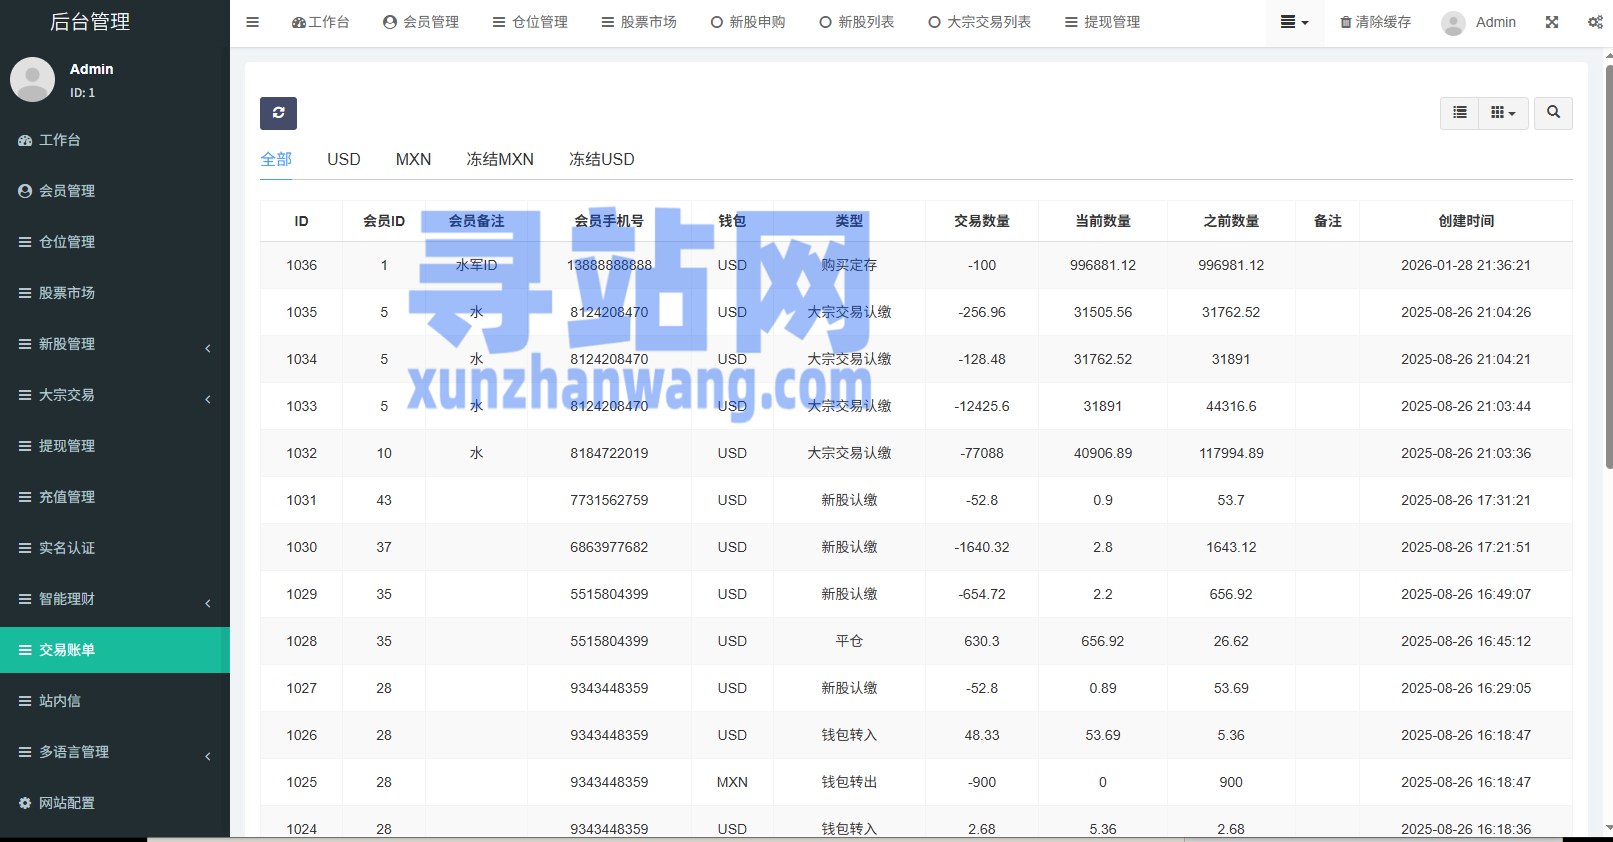
Task: Click the search magnifier icon
Action: pos(1553,113)
